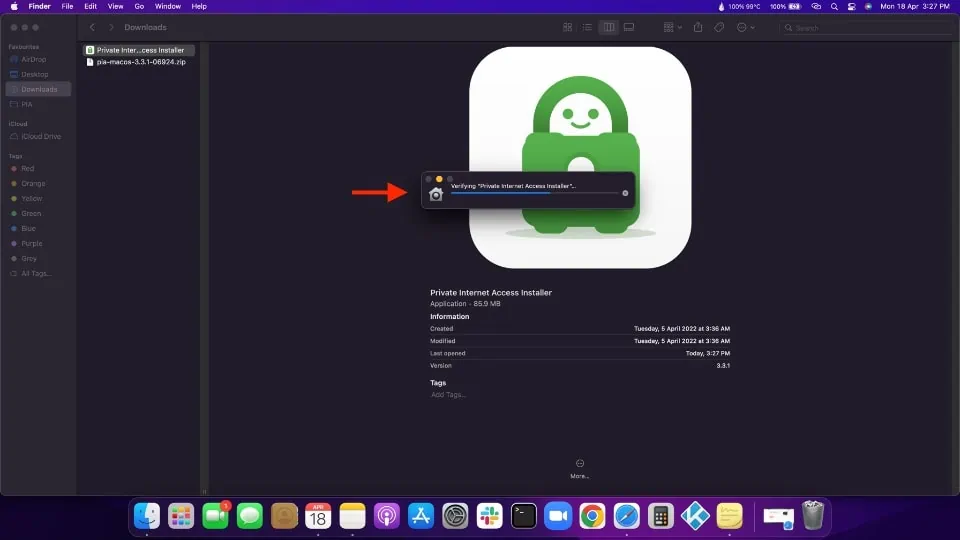Screen dimensions: 960x540
Task: Click the Spotlight search menu bar icon
Action: click(834, 6)
